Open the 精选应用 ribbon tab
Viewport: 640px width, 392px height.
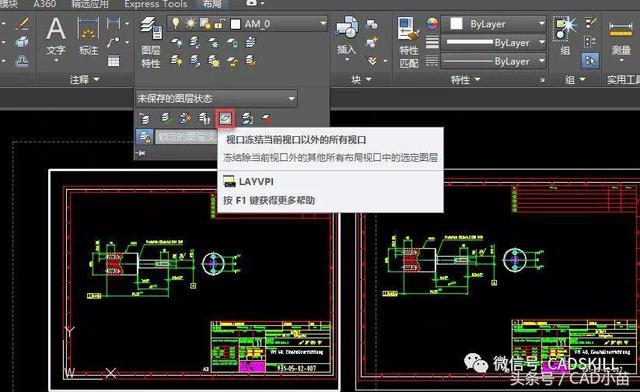click(x=90, y=4)
